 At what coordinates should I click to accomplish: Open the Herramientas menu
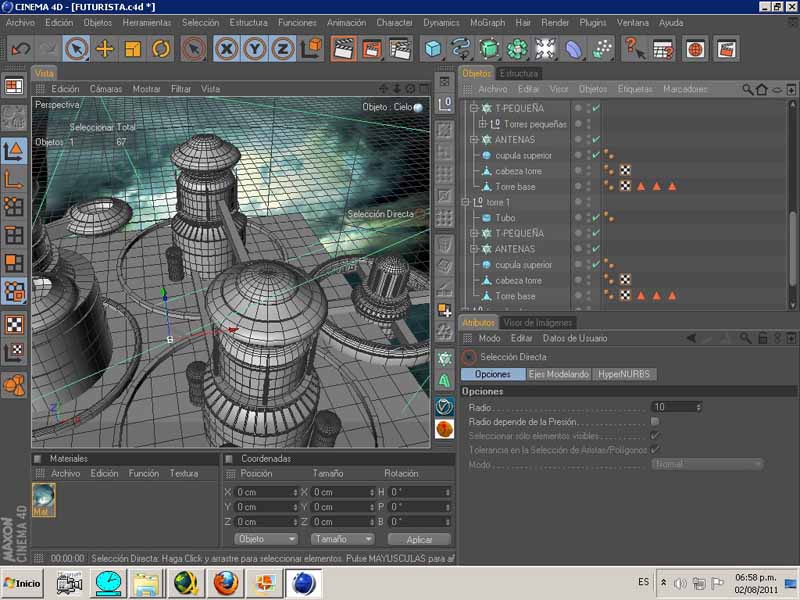click(146, 22)
